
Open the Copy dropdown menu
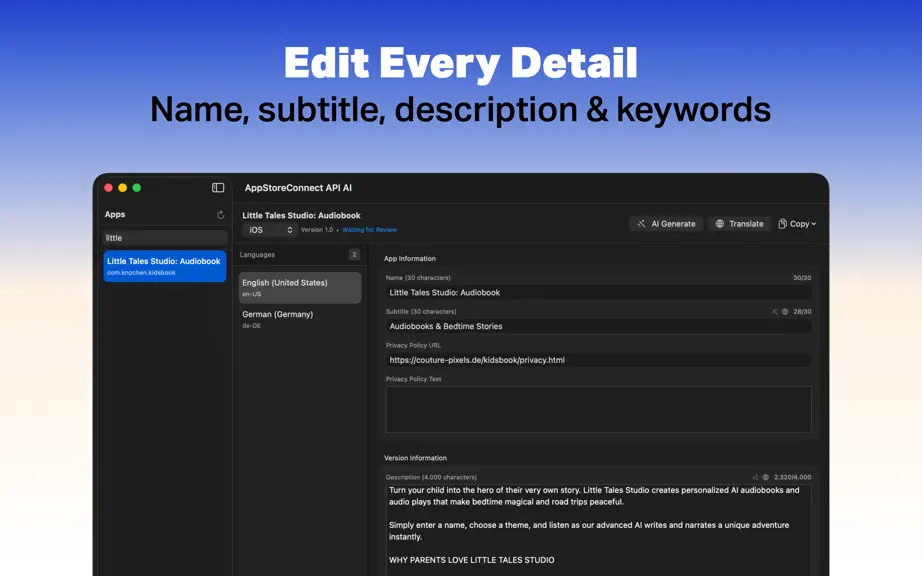point(797,224)
